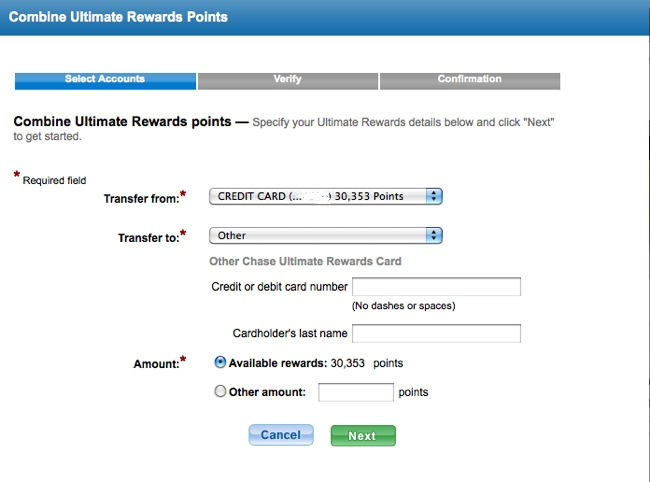Click the "Transfer from:" label
Screen dimensions: 650x482
coord(141,199)
